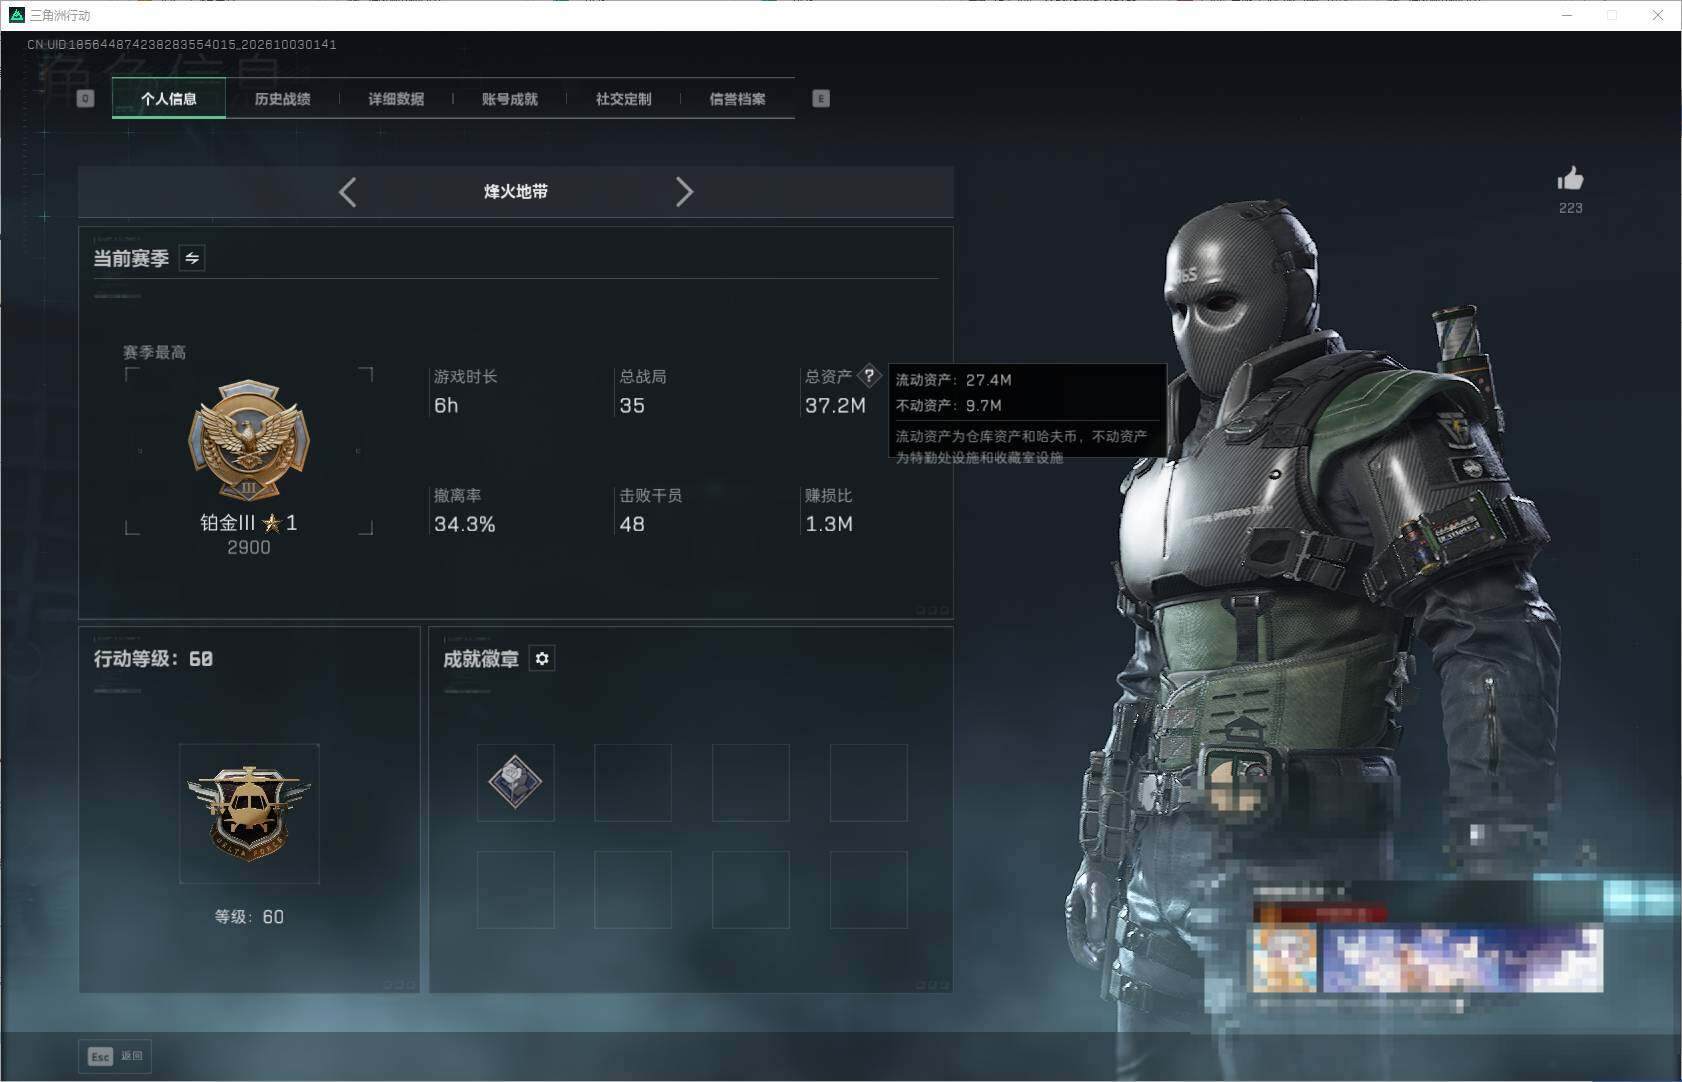1682x1082 pixels.
Task: Select third empty badge slot in top row
Action: pos(751,782)
